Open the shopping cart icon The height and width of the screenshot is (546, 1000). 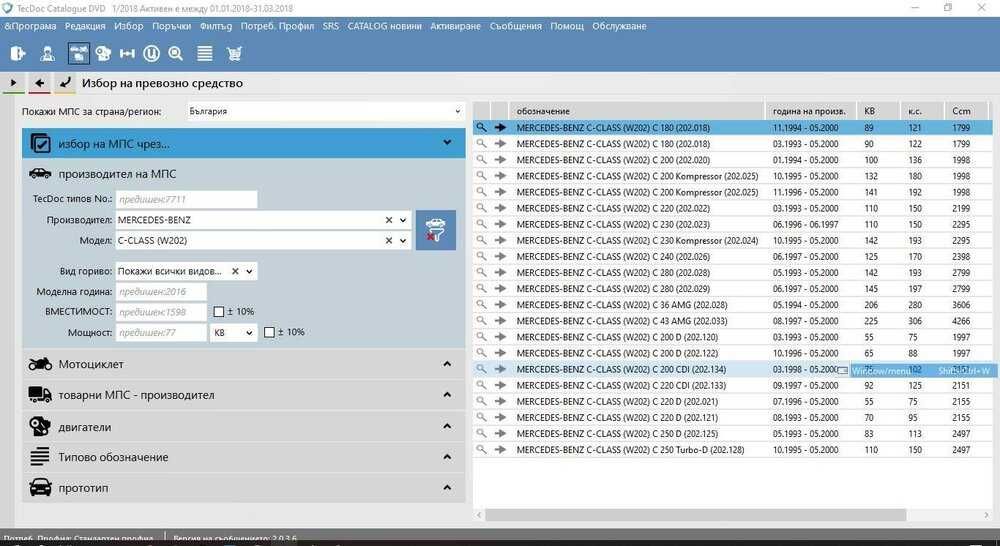[x=234, y=54]
